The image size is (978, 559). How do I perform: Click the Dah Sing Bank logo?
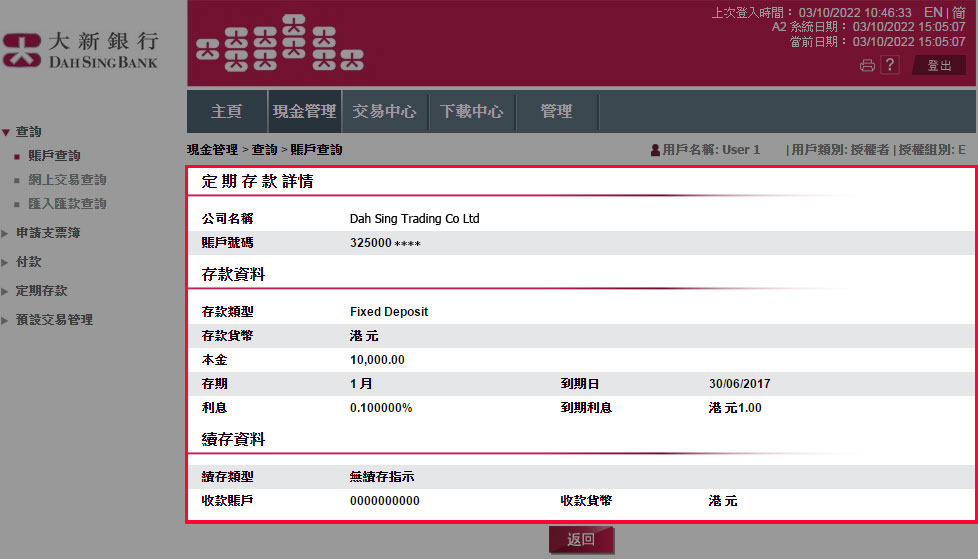point(80,50)
